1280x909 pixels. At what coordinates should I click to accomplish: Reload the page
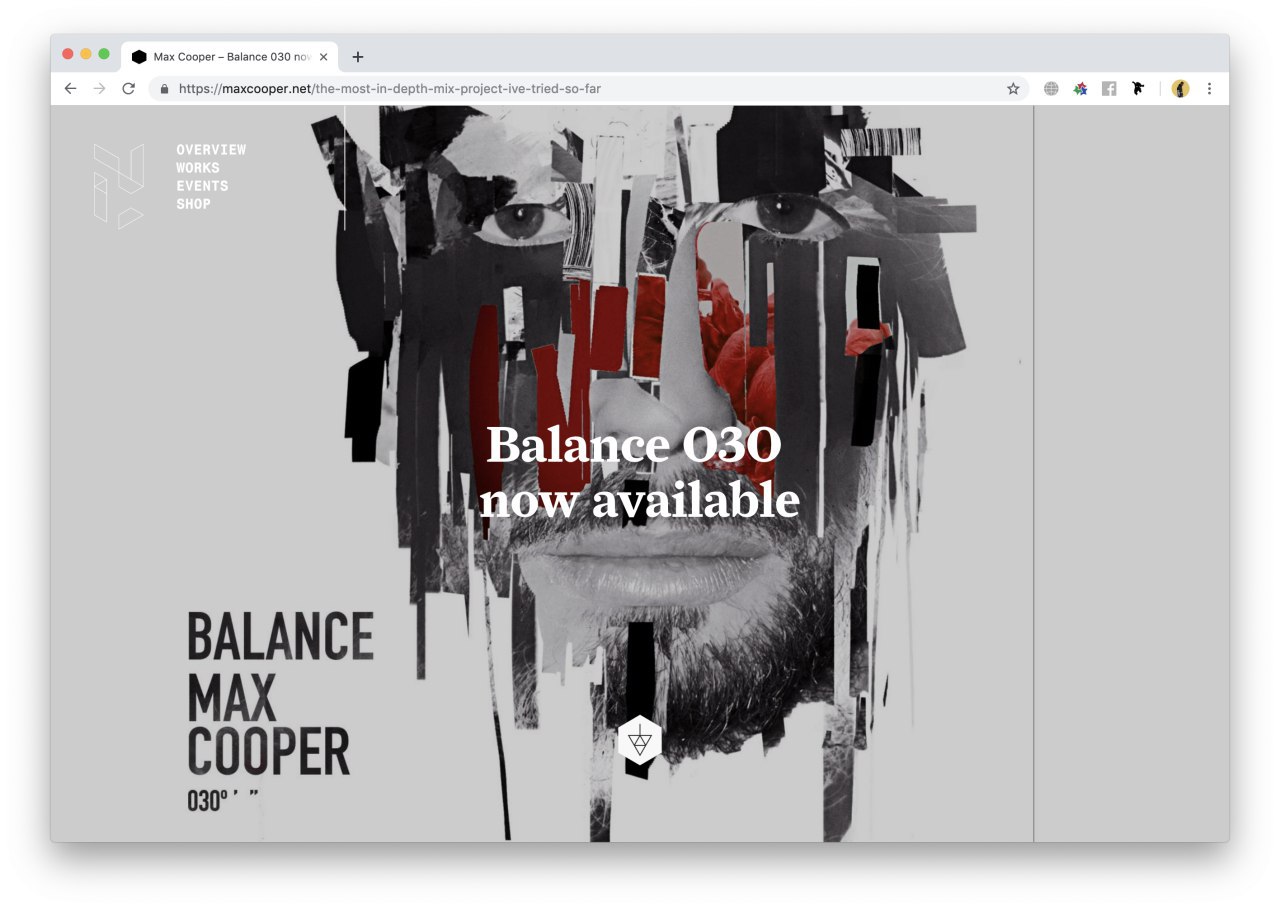click(x=128, y=89)
